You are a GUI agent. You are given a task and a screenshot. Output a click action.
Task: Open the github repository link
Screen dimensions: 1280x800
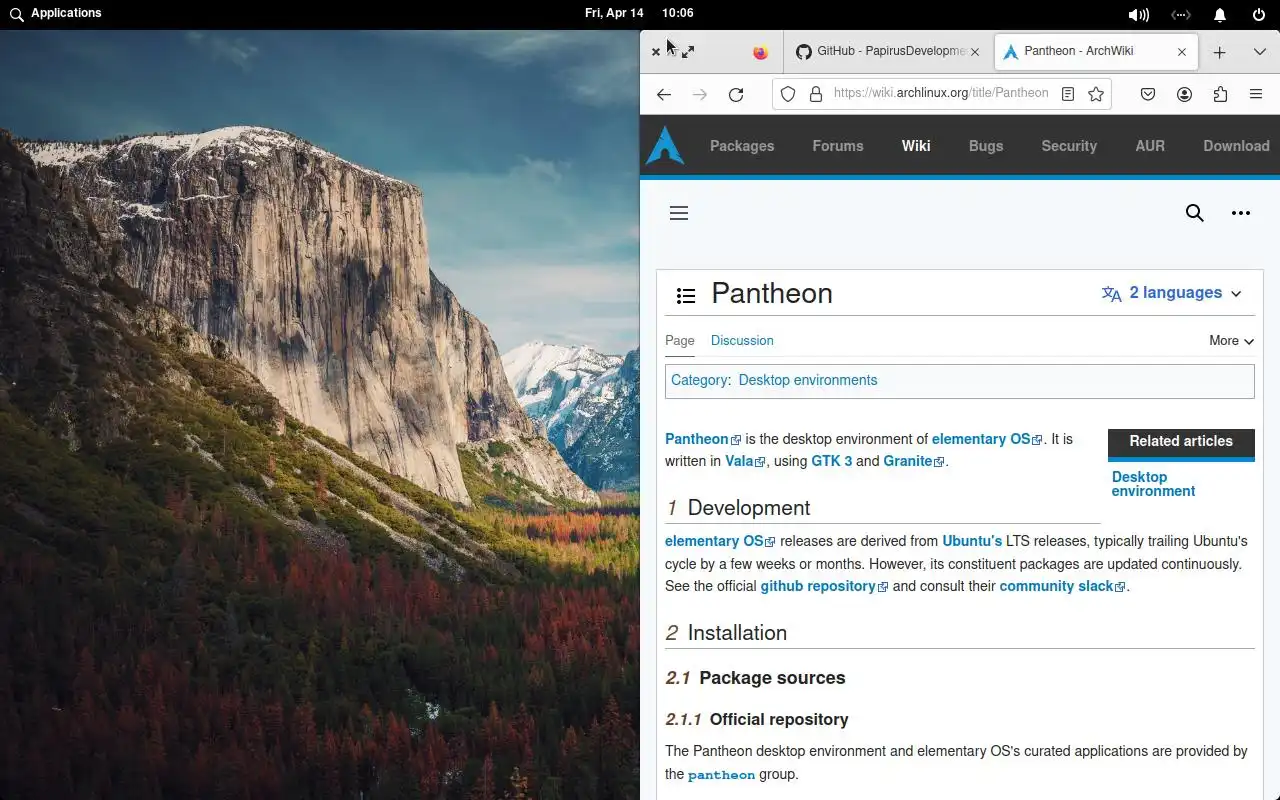click(824, 586)
